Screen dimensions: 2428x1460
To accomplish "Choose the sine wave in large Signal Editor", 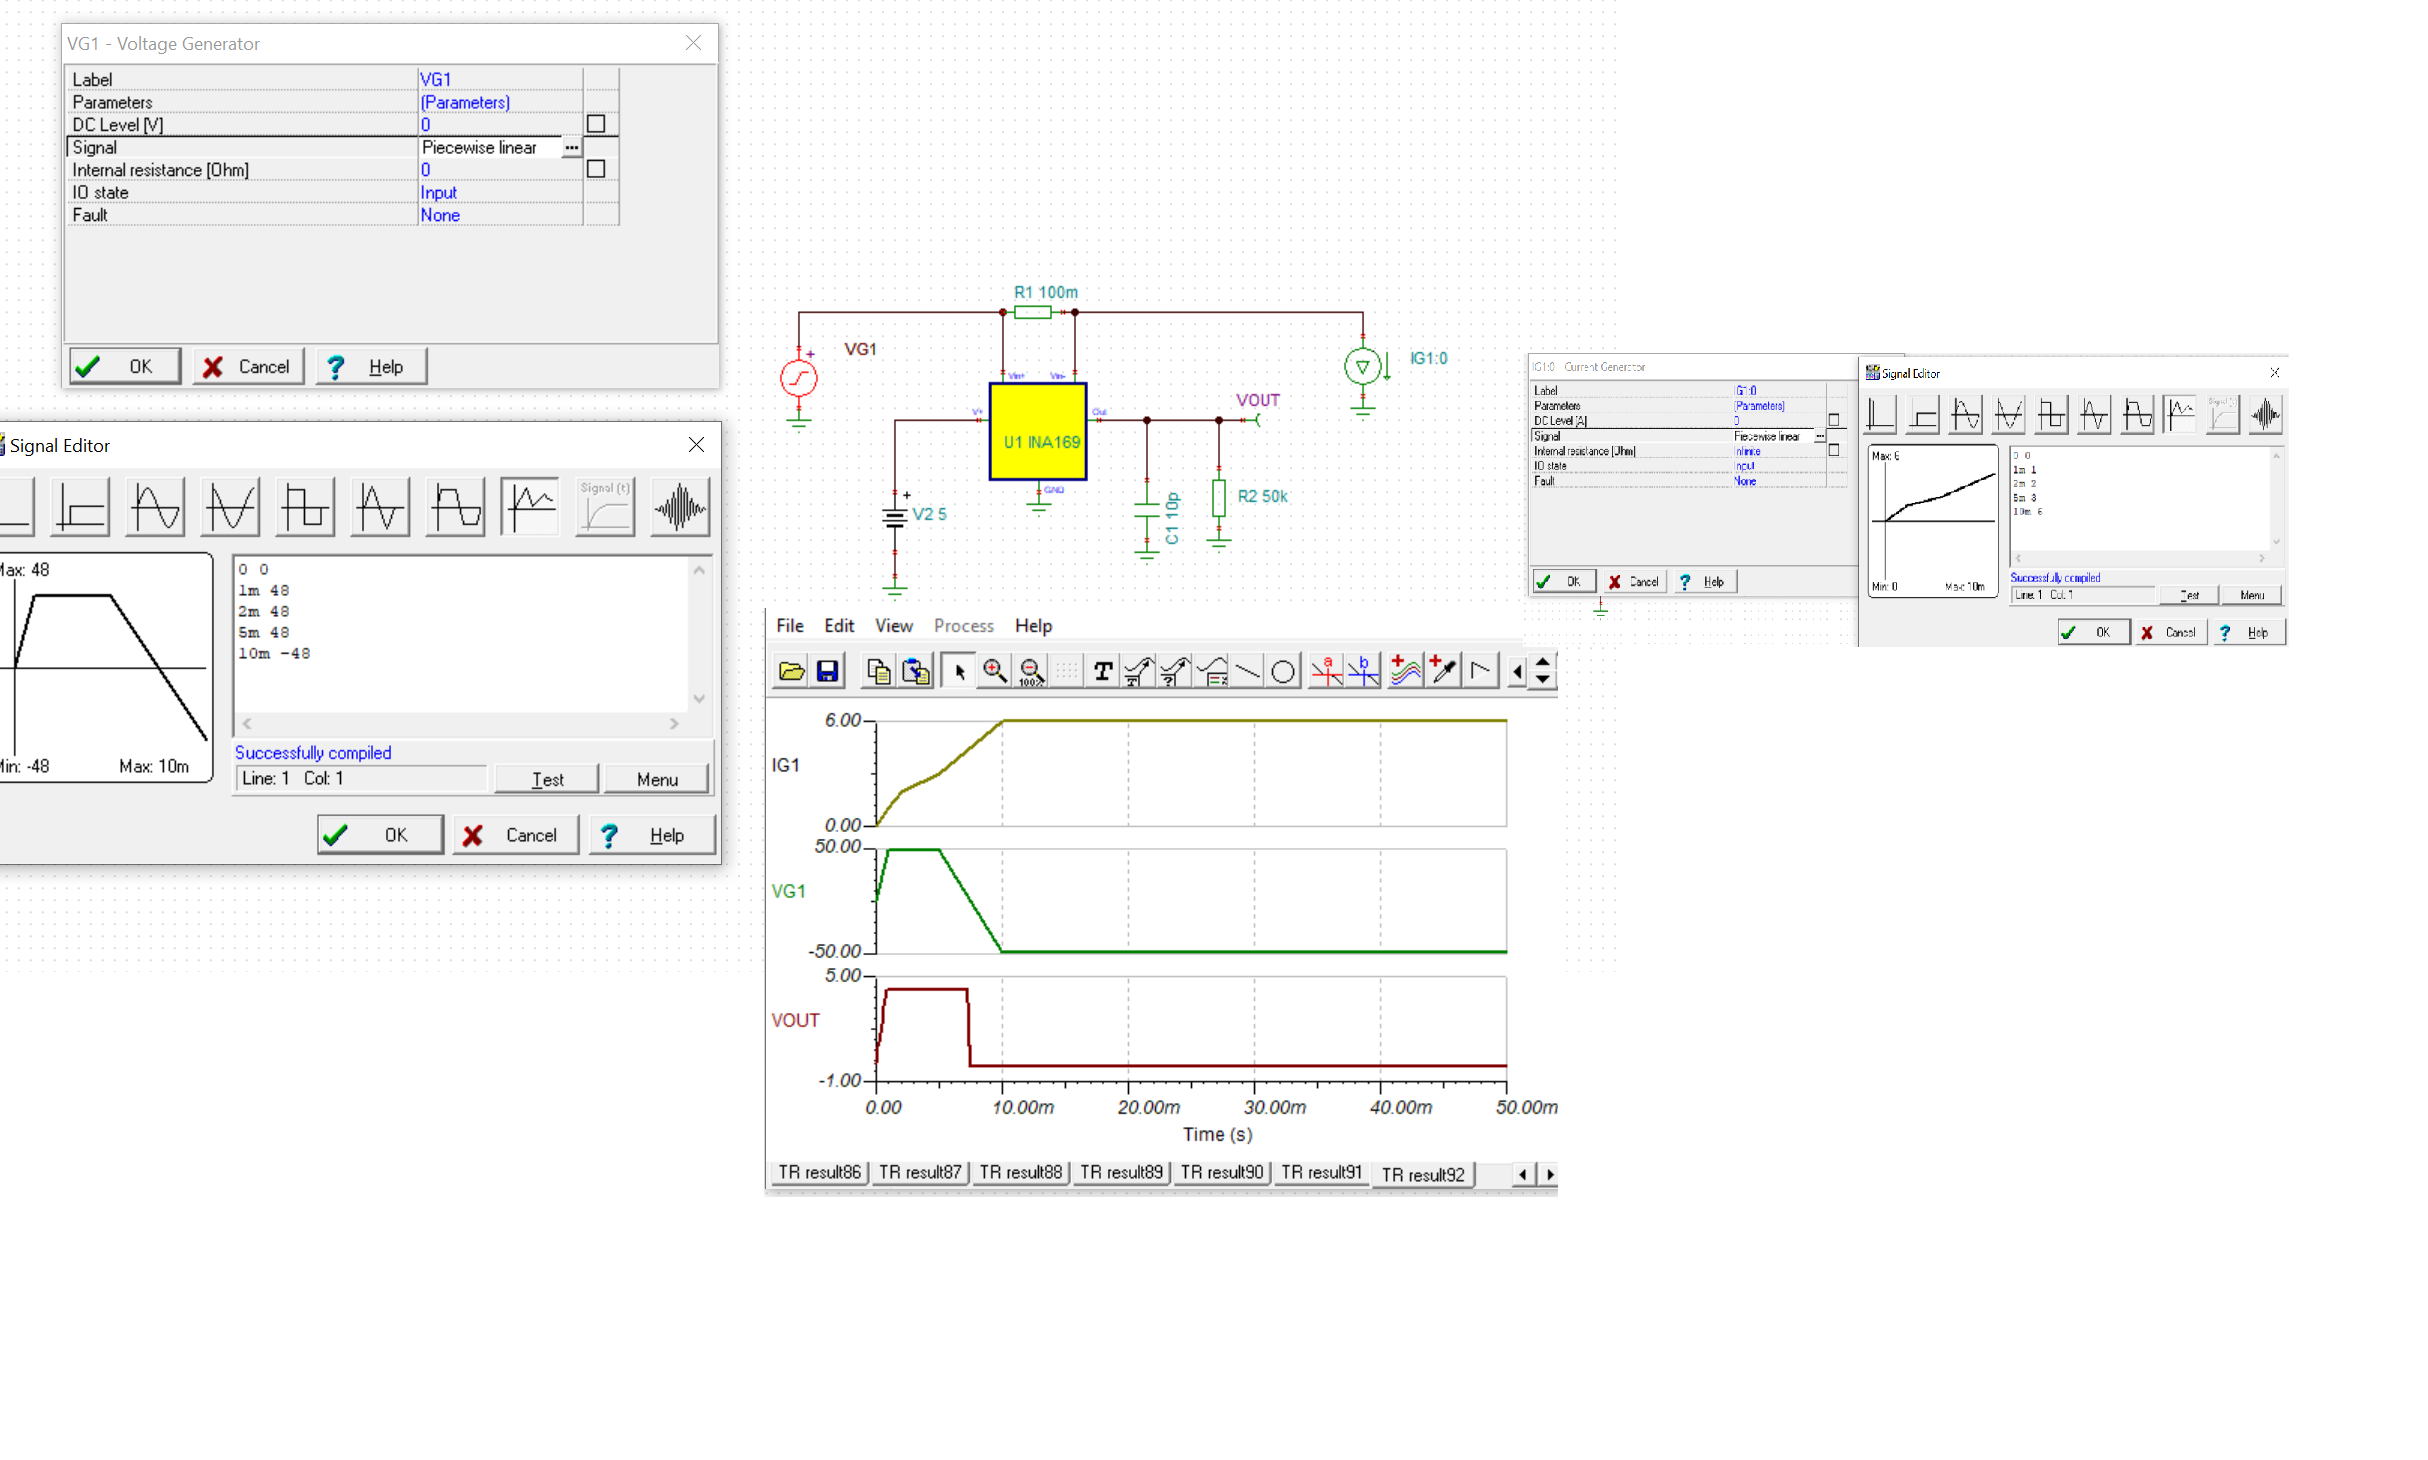I will click(156, 507).
